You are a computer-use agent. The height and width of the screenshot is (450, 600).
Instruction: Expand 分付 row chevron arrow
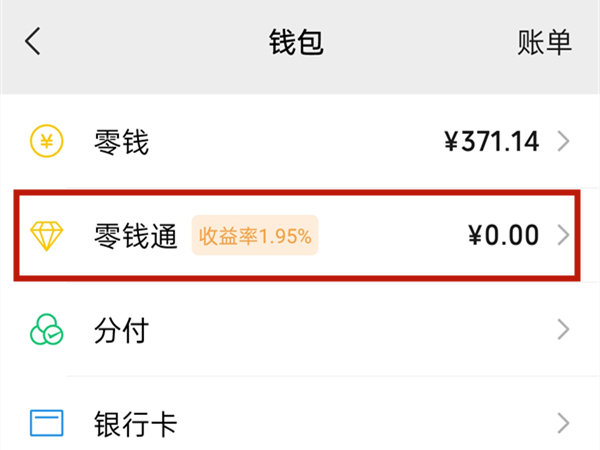(563, 329)
